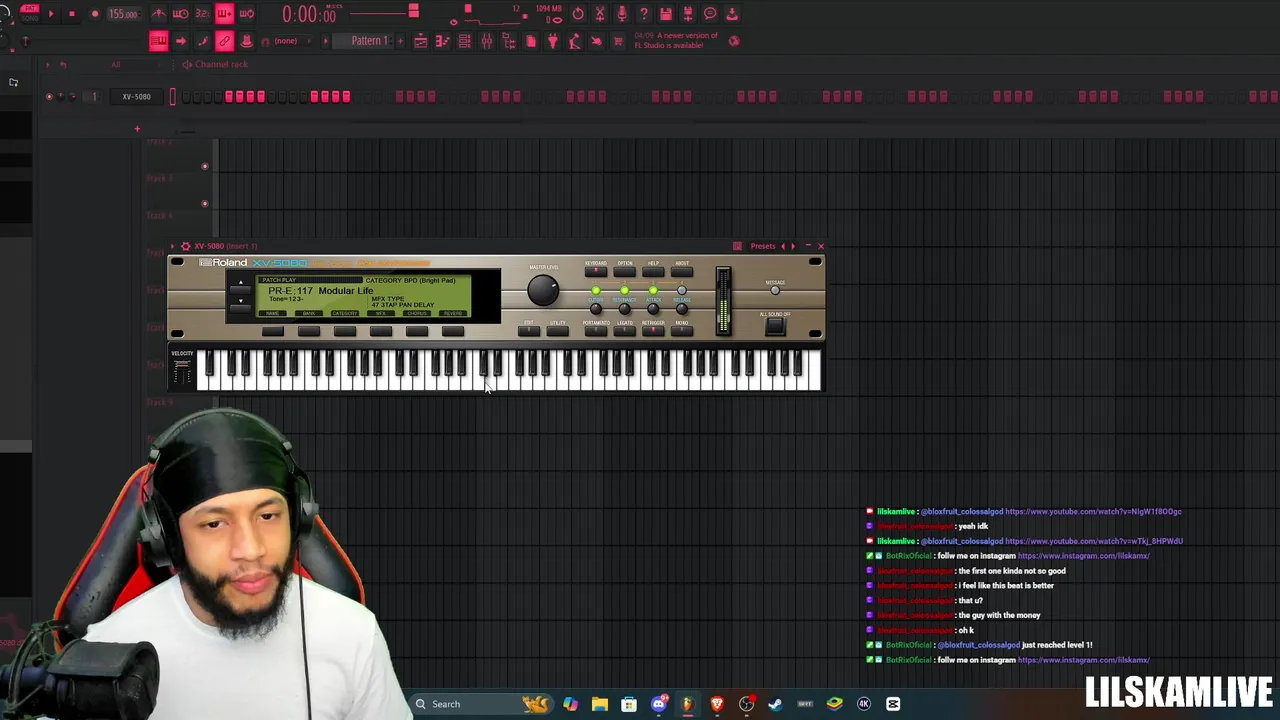Open the online shop cart icon
The height and width of the screenshot is (720, 1280).
point(618,41)
